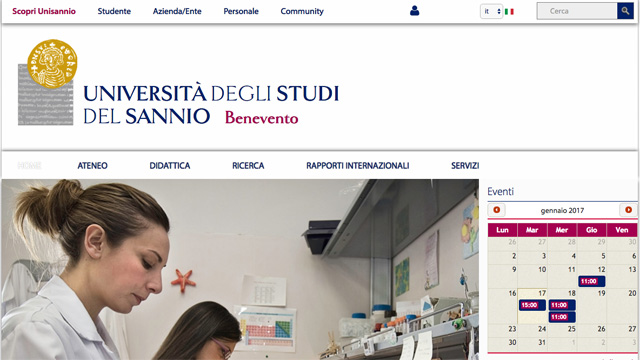Screen dimensions: 640x360
Task: Go to previous month in calendar
Action: (496, 210)
